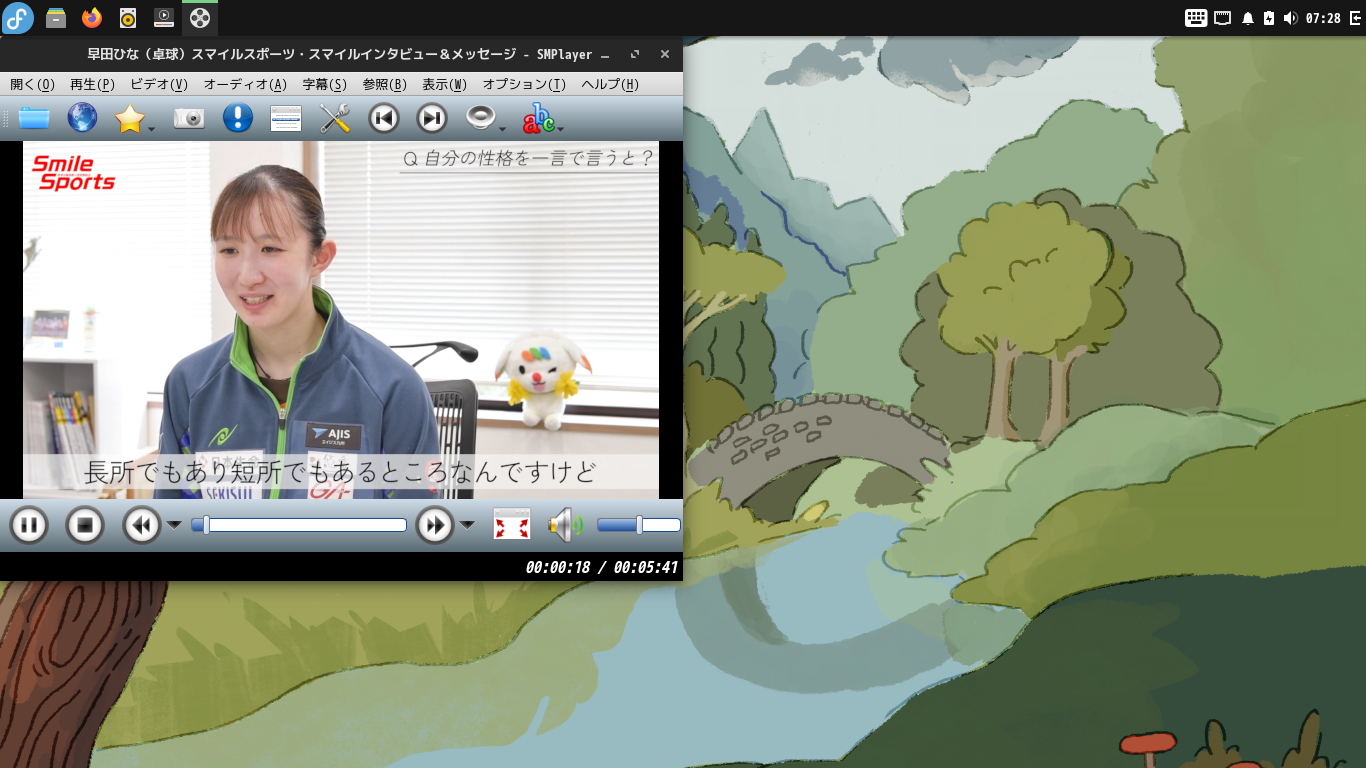The width and height of the screenshot is (1366, 768).
Task: Minimize the SMPlayer window
Action: click(x=605, y=55)
